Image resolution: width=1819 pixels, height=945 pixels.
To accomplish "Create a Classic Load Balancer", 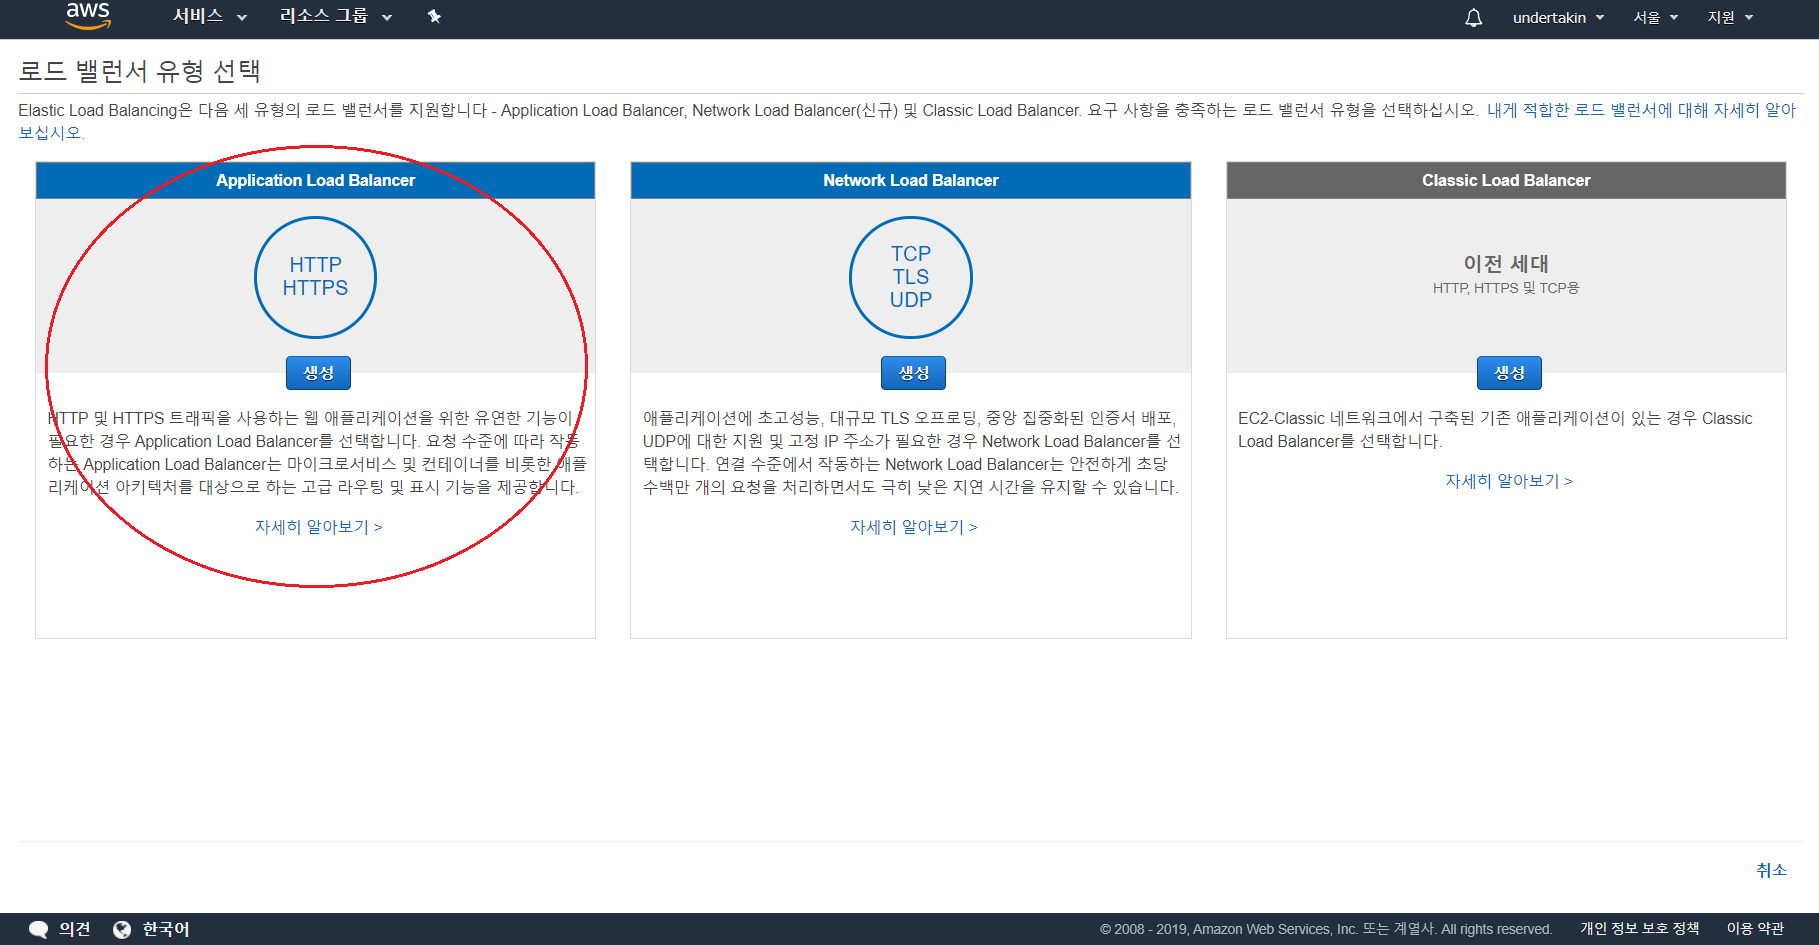I will 1509,373.
